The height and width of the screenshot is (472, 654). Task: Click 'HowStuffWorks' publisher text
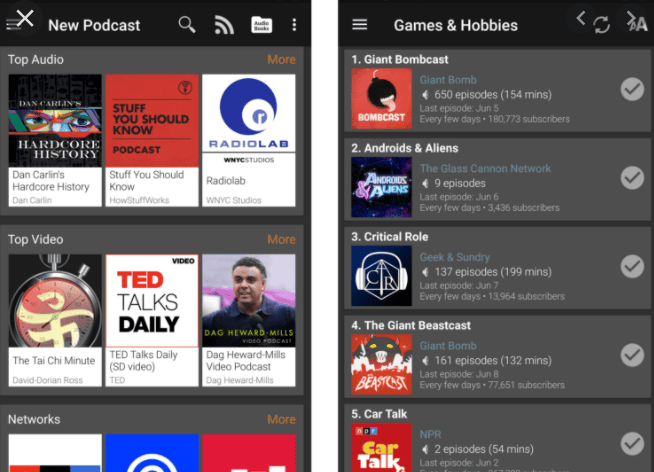(x=139, y=200)
